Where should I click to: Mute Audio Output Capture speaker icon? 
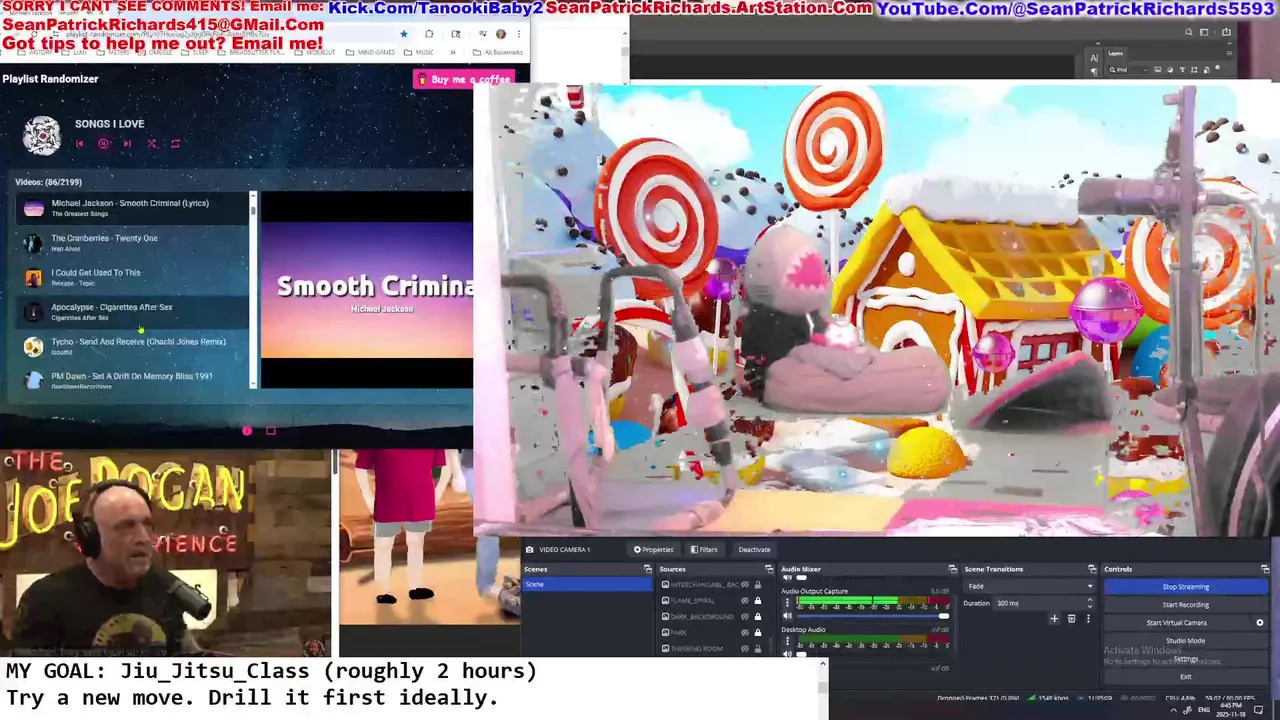(x=787, y=616)
